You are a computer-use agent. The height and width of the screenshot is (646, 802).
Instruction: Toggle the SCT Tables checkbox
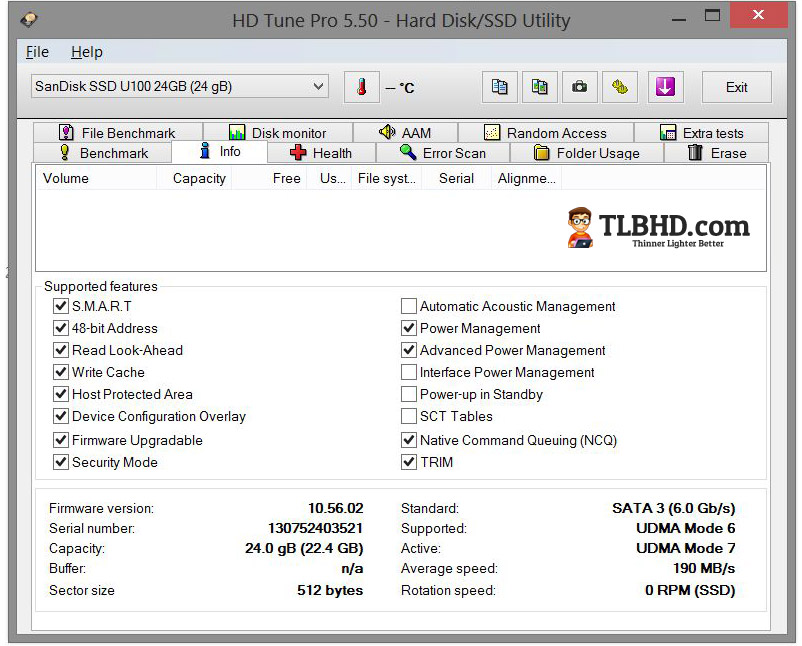pos(408,416)
